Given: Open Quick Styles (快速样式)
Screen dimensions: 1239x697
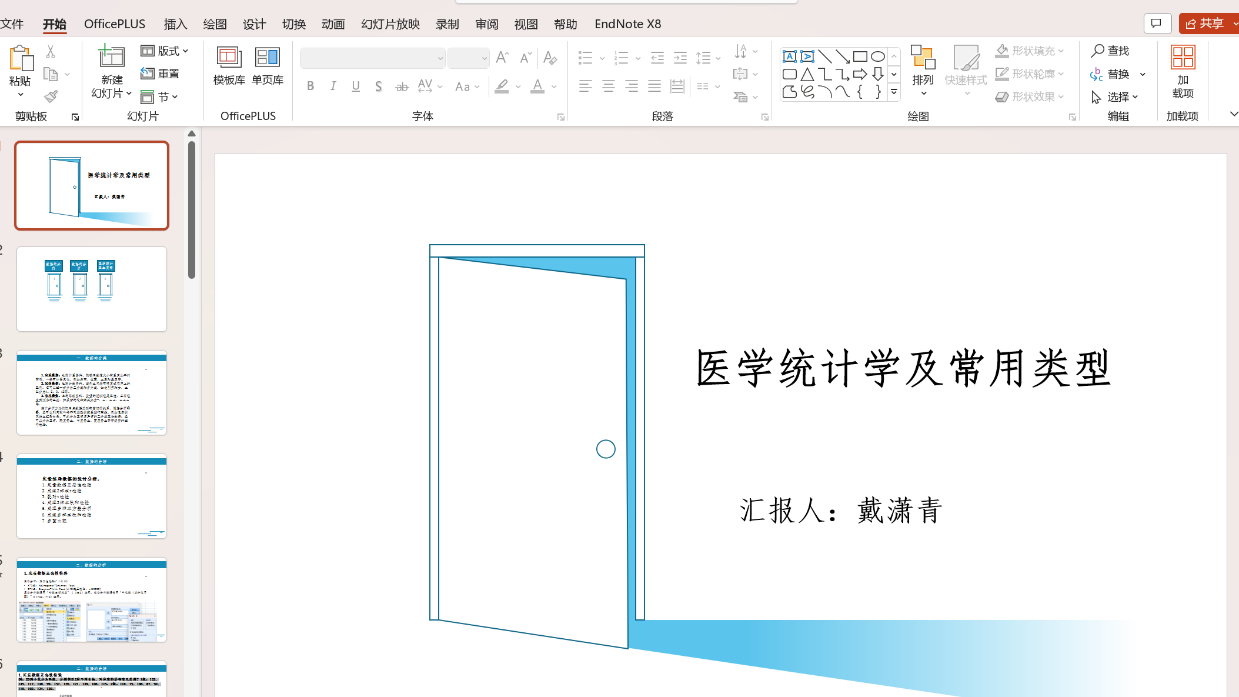Looking at the screenshot, I should (x=966, y=71).
